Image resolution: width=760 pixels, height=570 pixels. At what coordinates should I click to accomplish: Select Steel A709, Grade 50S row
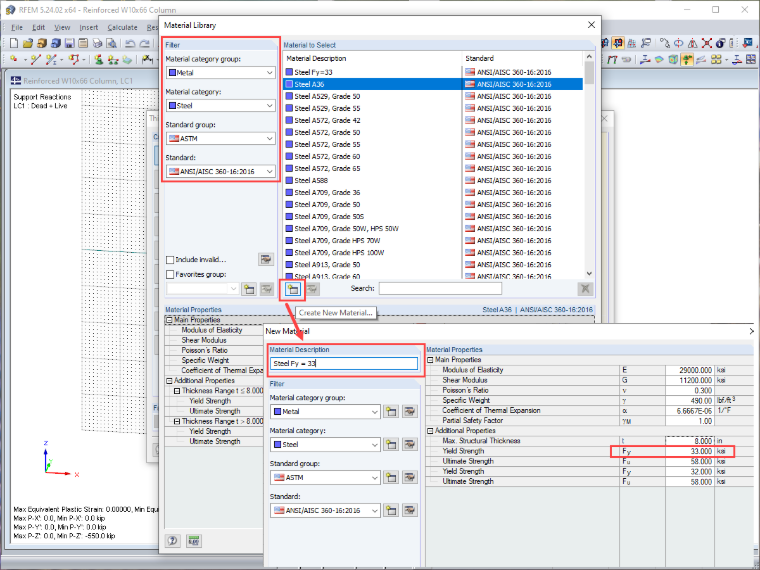433,216
